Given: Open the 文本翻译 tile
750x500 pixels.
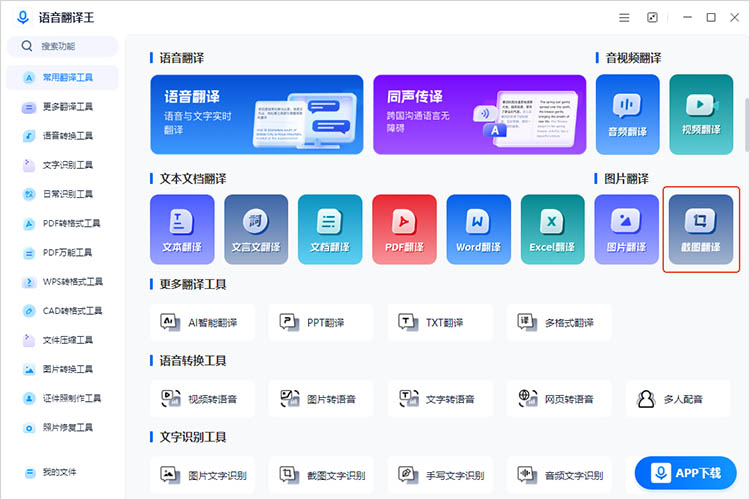Looking at the screenshot, I should tap(182, 229).
